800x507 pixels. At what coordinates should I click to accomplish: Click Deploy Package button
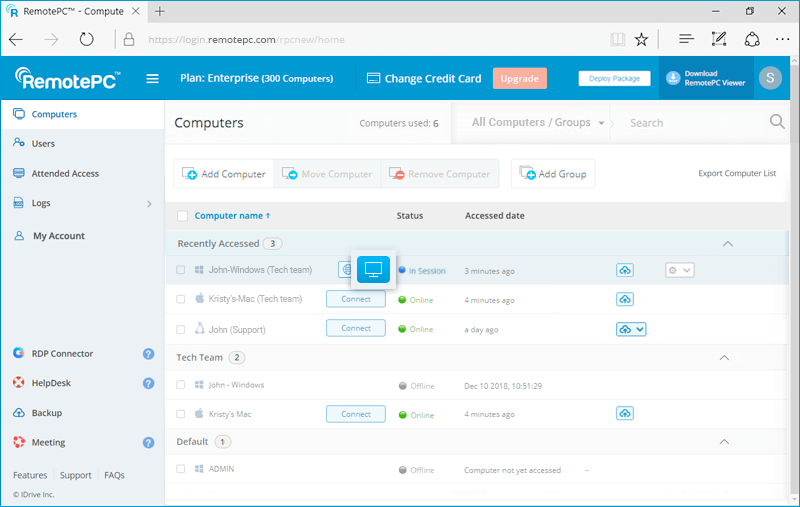(x=614, y=78)
